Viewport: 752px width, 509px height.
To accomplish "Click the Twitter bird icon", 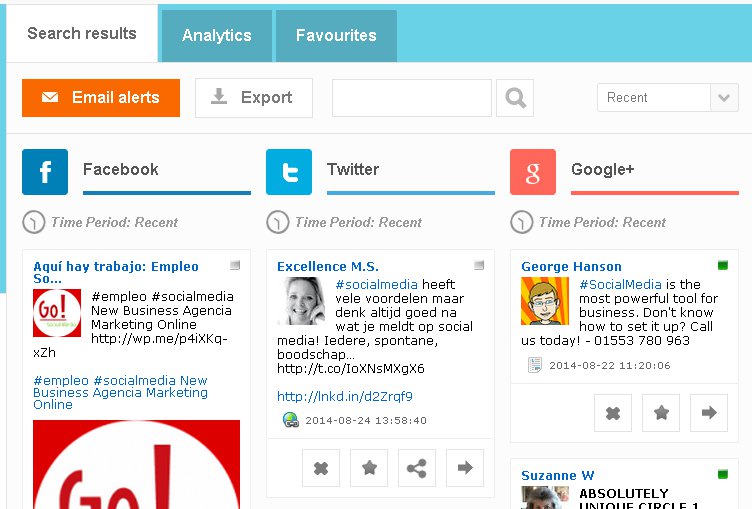I will click(289, 172).
